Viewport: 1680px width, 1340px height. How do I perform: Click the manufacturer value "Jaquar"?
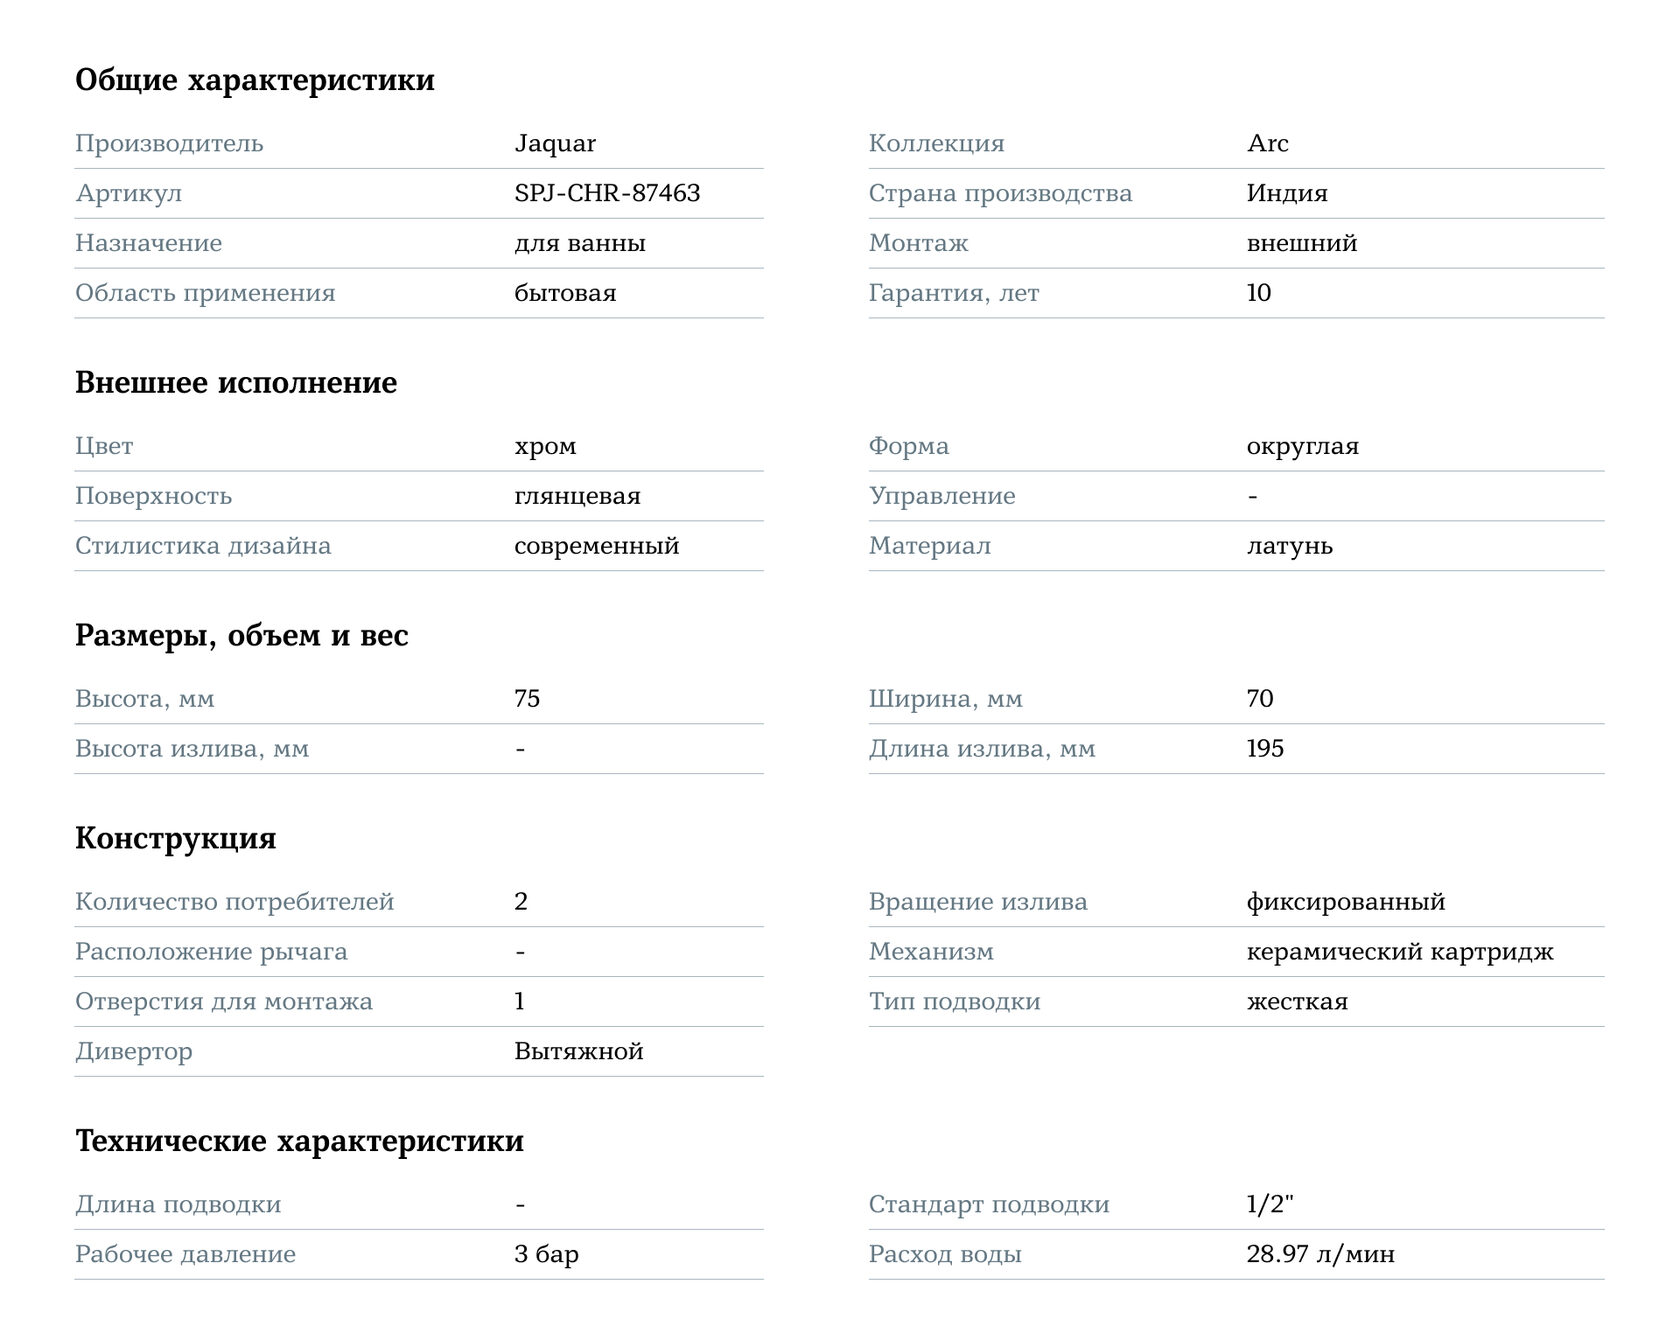(x=555, y=144)
